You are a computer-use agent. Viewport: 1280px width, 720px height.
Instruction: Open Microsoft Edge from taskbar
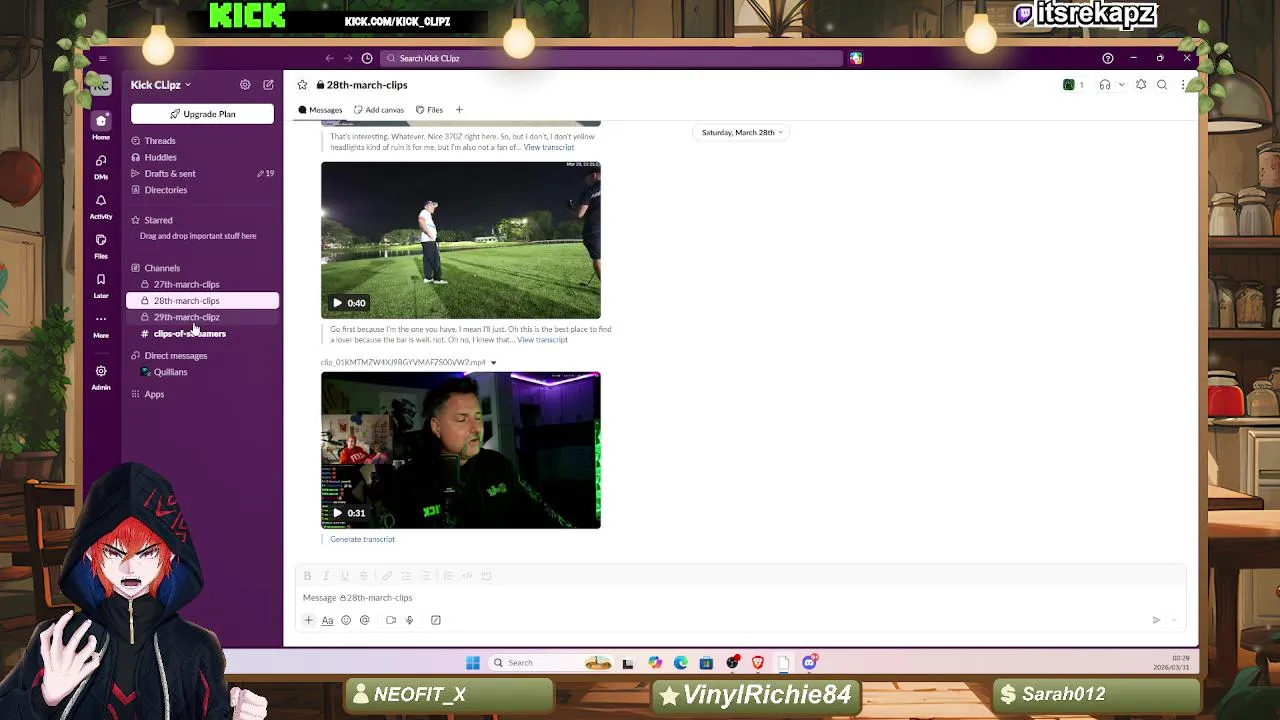pos(681,663)
